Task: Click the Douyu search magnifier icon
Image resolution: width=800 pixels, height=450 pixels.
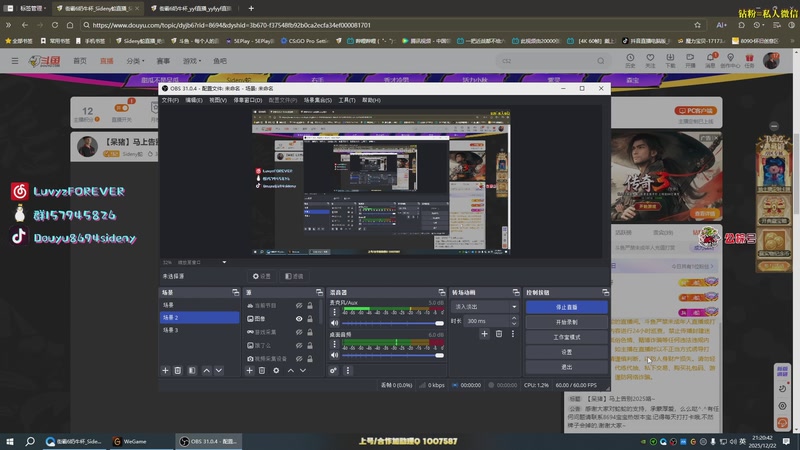Action: tap(601, 61)
